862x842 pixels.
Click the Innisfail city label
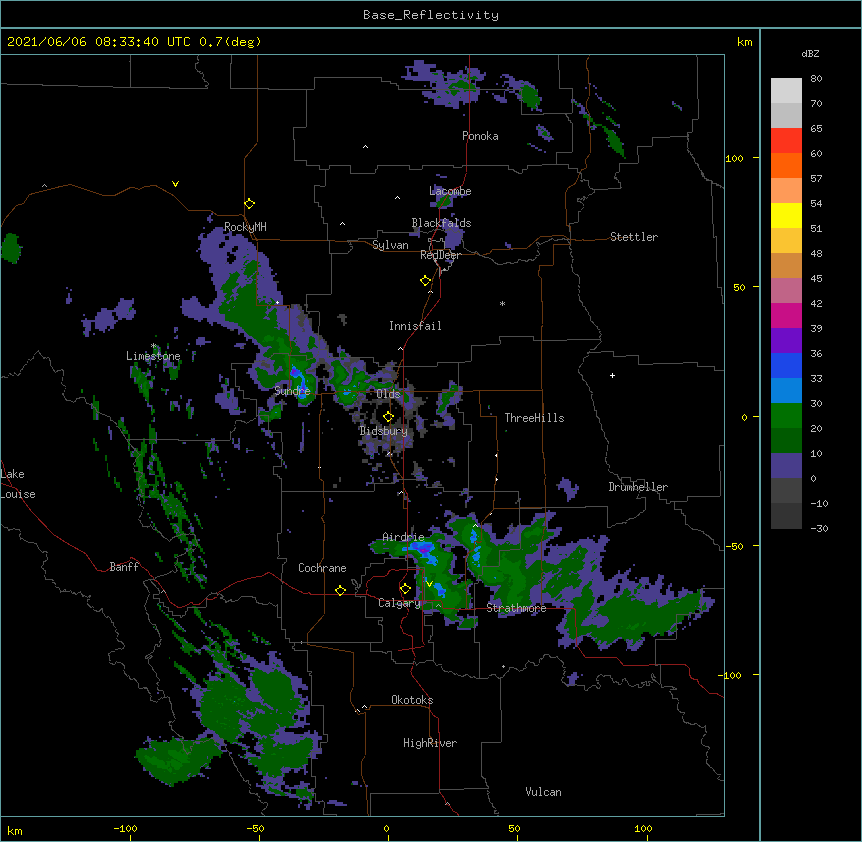415,326
